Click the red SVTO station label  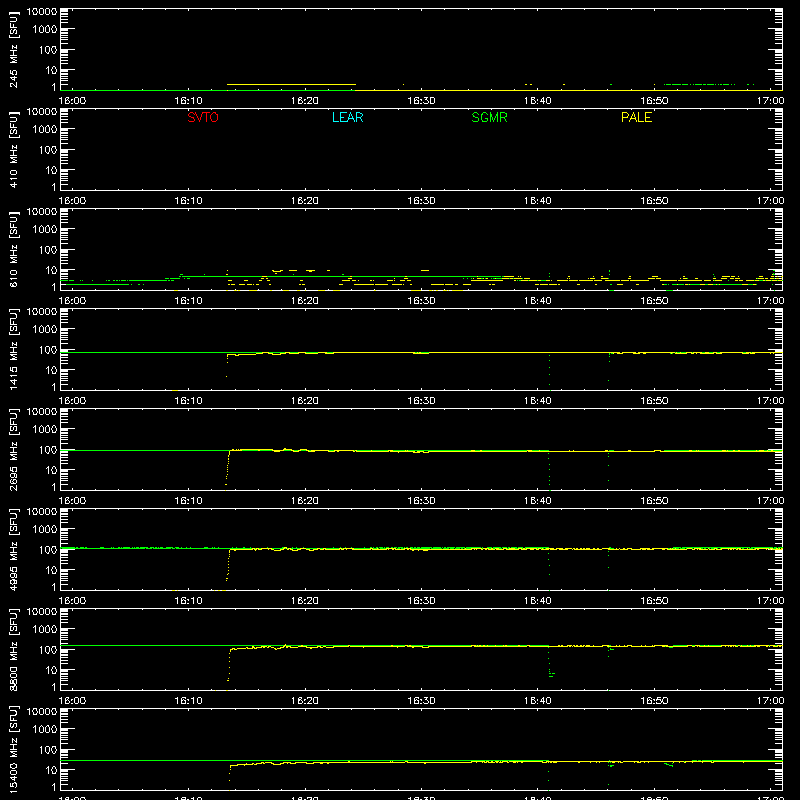click(203, 117)
